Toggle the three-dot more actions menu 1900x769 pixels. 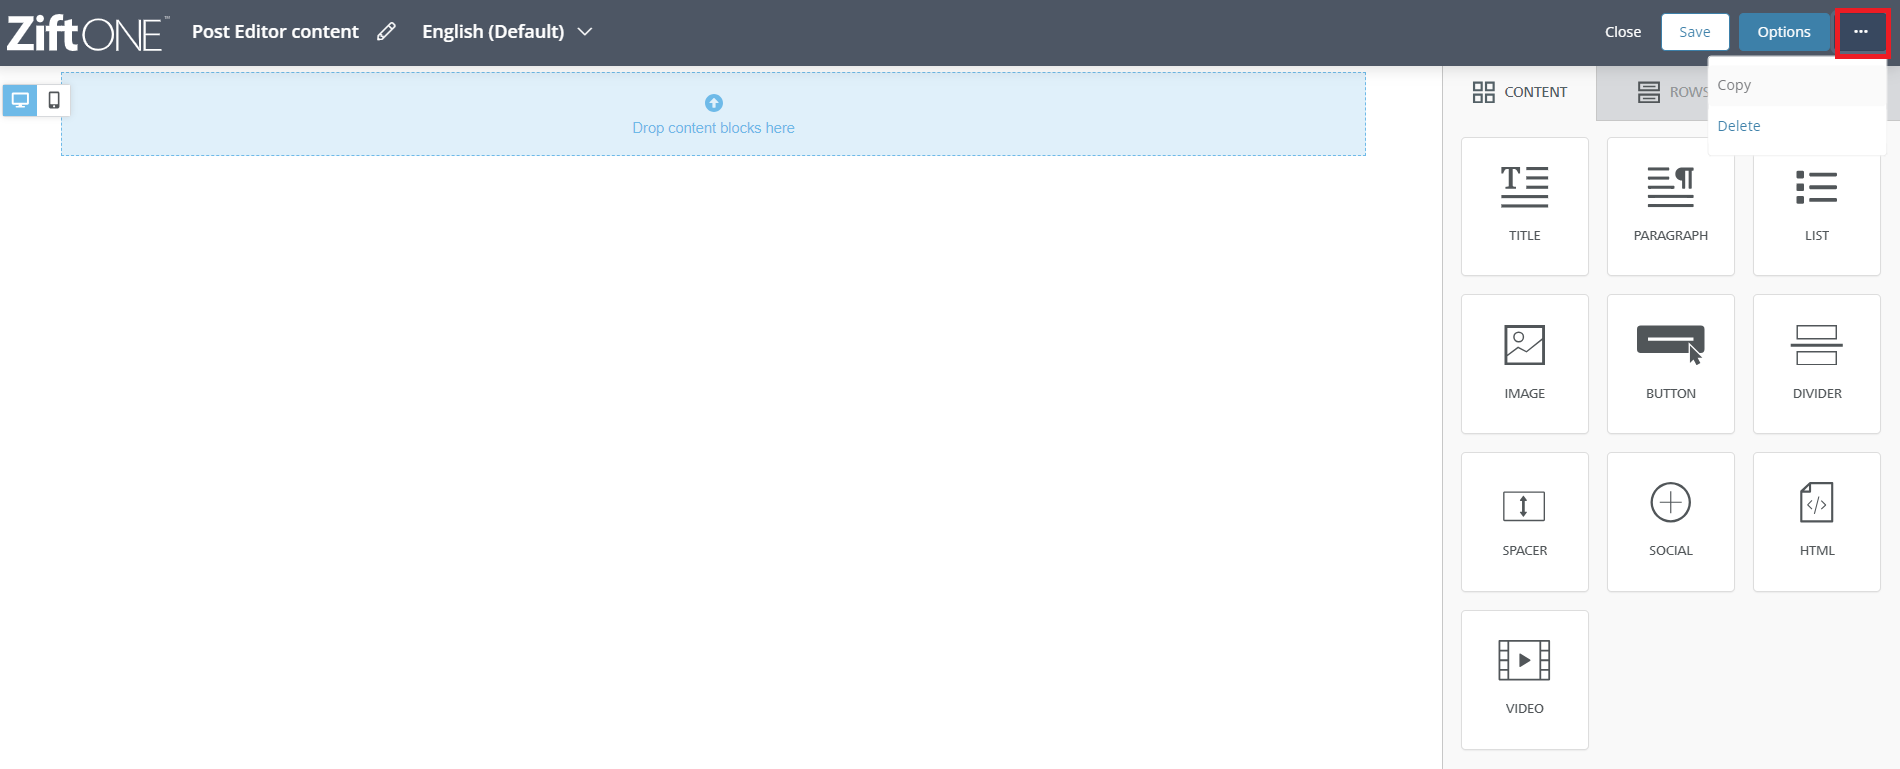[1861, 32]
